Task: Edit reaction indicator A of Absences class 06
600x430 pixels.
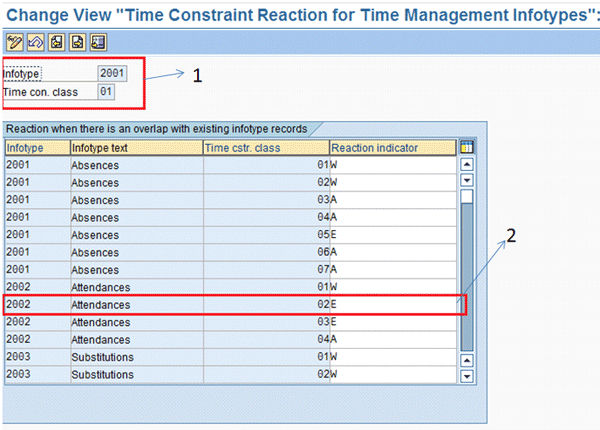Action: point(393,252)
